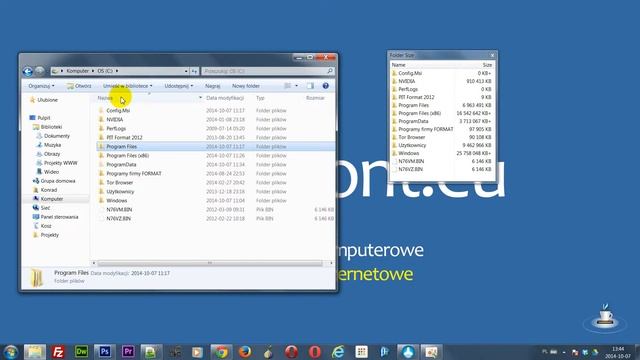Click the coffee cup desktop gadget icon
The image size is (640, 360).
tap(605, 317)
